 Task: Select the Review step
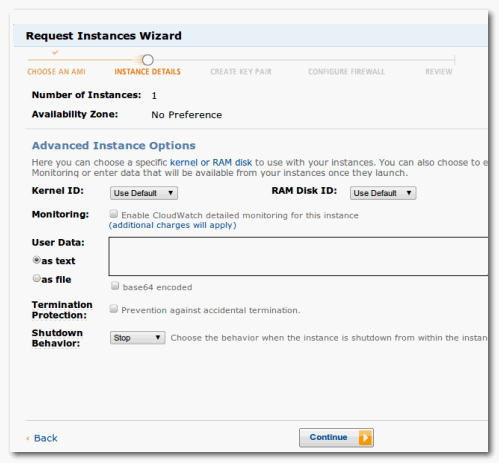point(439,72)
